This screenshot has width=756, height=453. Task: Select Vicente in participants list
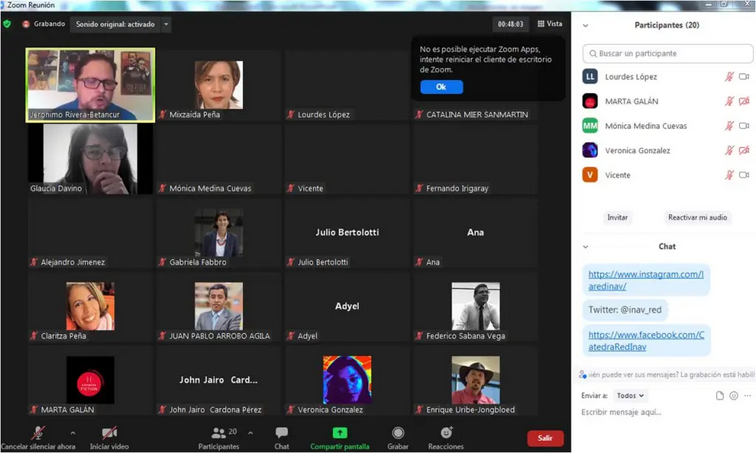[666, 175]
